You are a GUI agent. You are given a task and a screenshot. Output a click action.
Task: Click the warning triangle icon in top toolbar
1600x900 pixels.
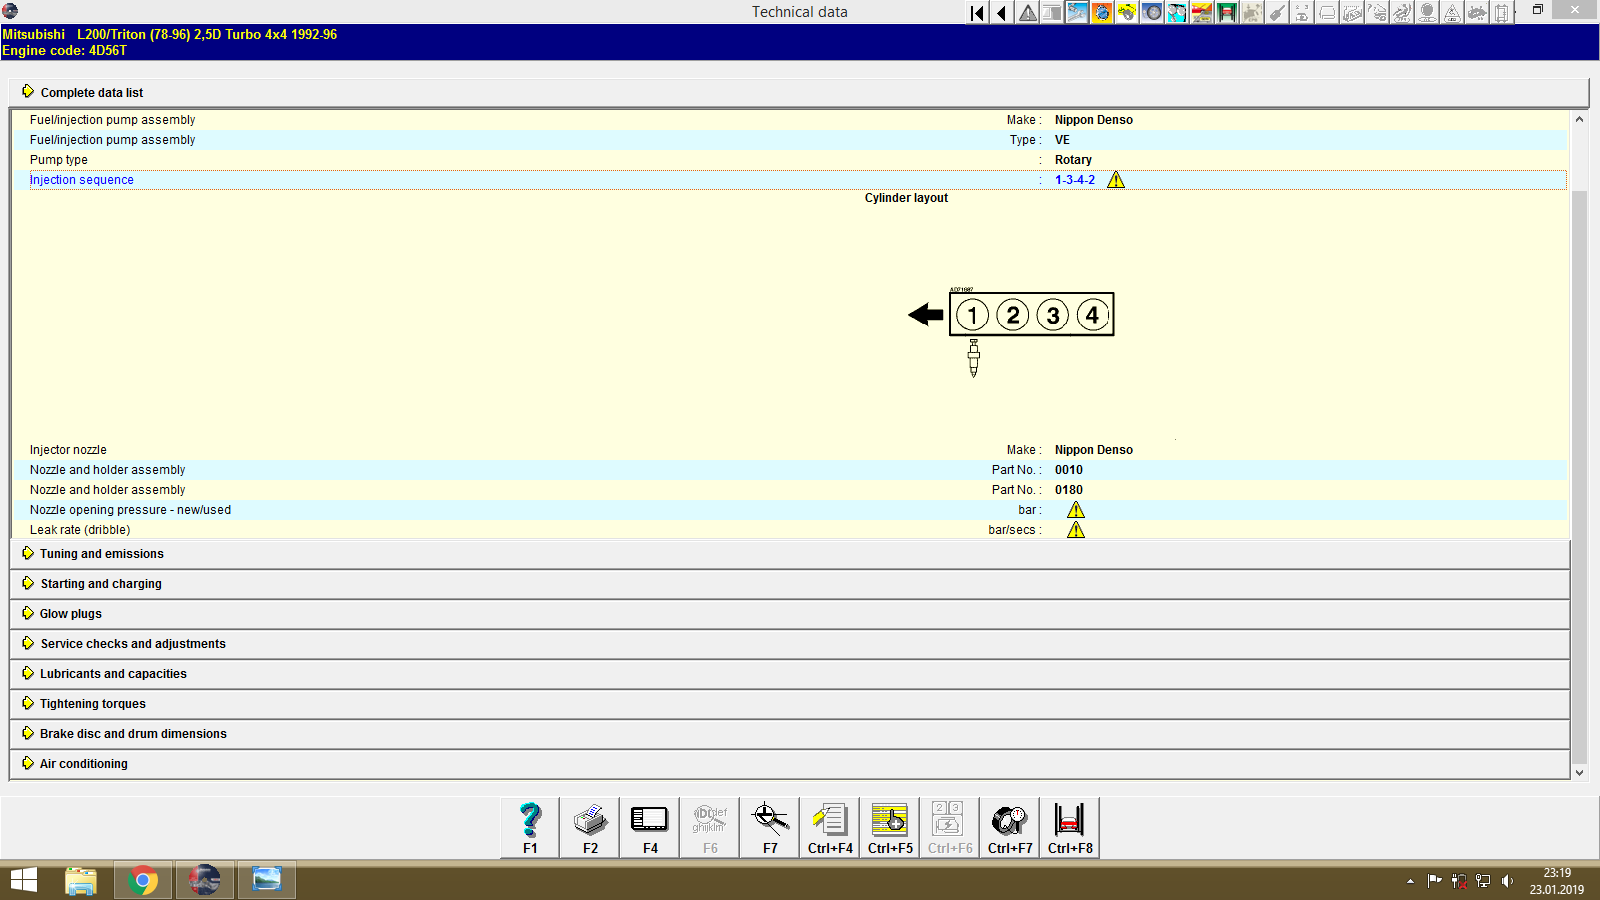[1027, 13]
